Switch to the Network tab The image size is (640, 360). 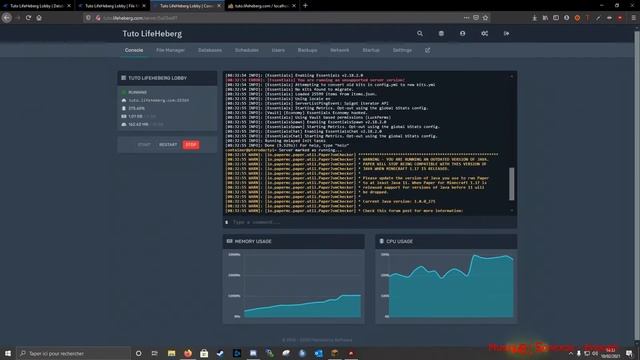(x=340, y=50)
